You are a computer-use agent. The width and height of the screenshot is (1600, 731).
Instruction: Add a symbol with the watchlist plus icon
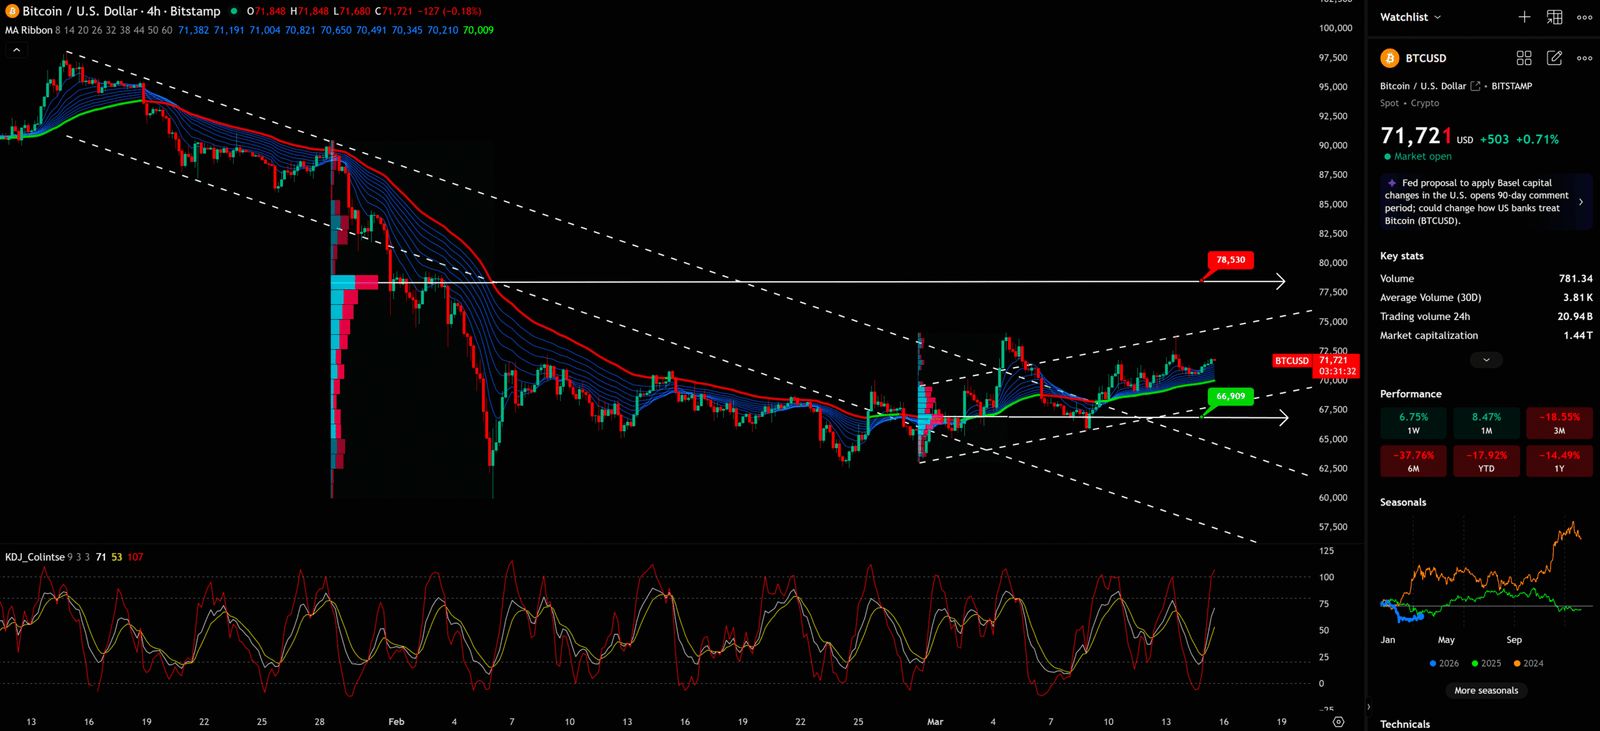click(x=1524, y=17)
